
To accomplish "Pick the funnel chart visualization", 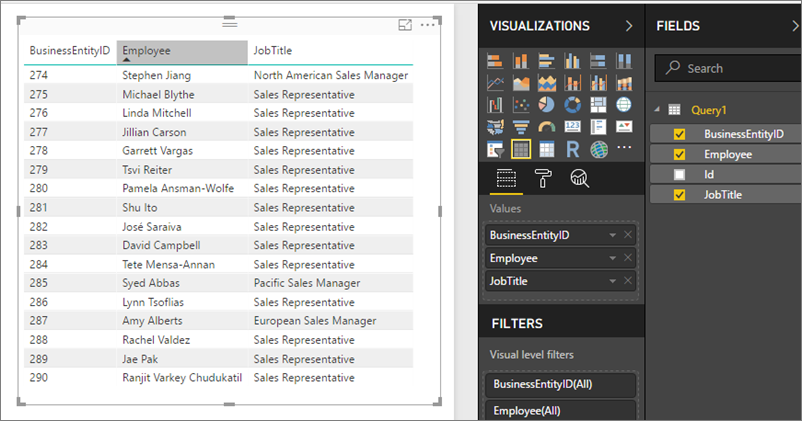I will coord(521,127).
